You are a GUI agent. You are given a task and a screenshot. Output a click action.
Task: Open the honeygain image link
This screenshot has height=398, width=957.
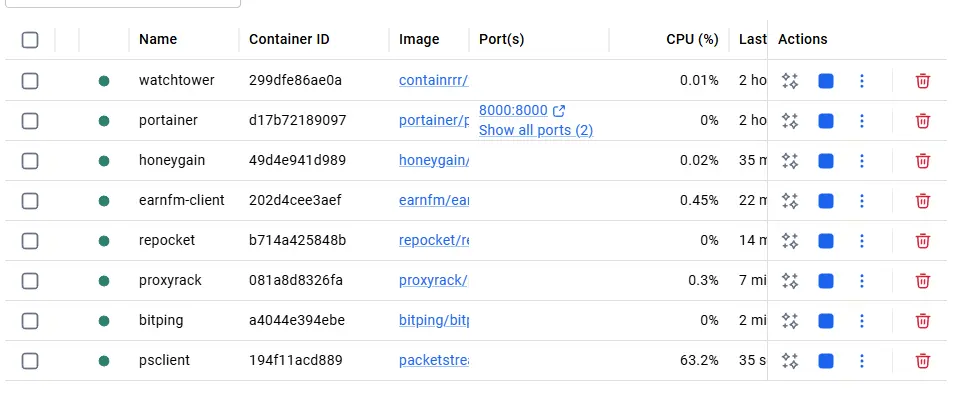(x=434, y=161)
